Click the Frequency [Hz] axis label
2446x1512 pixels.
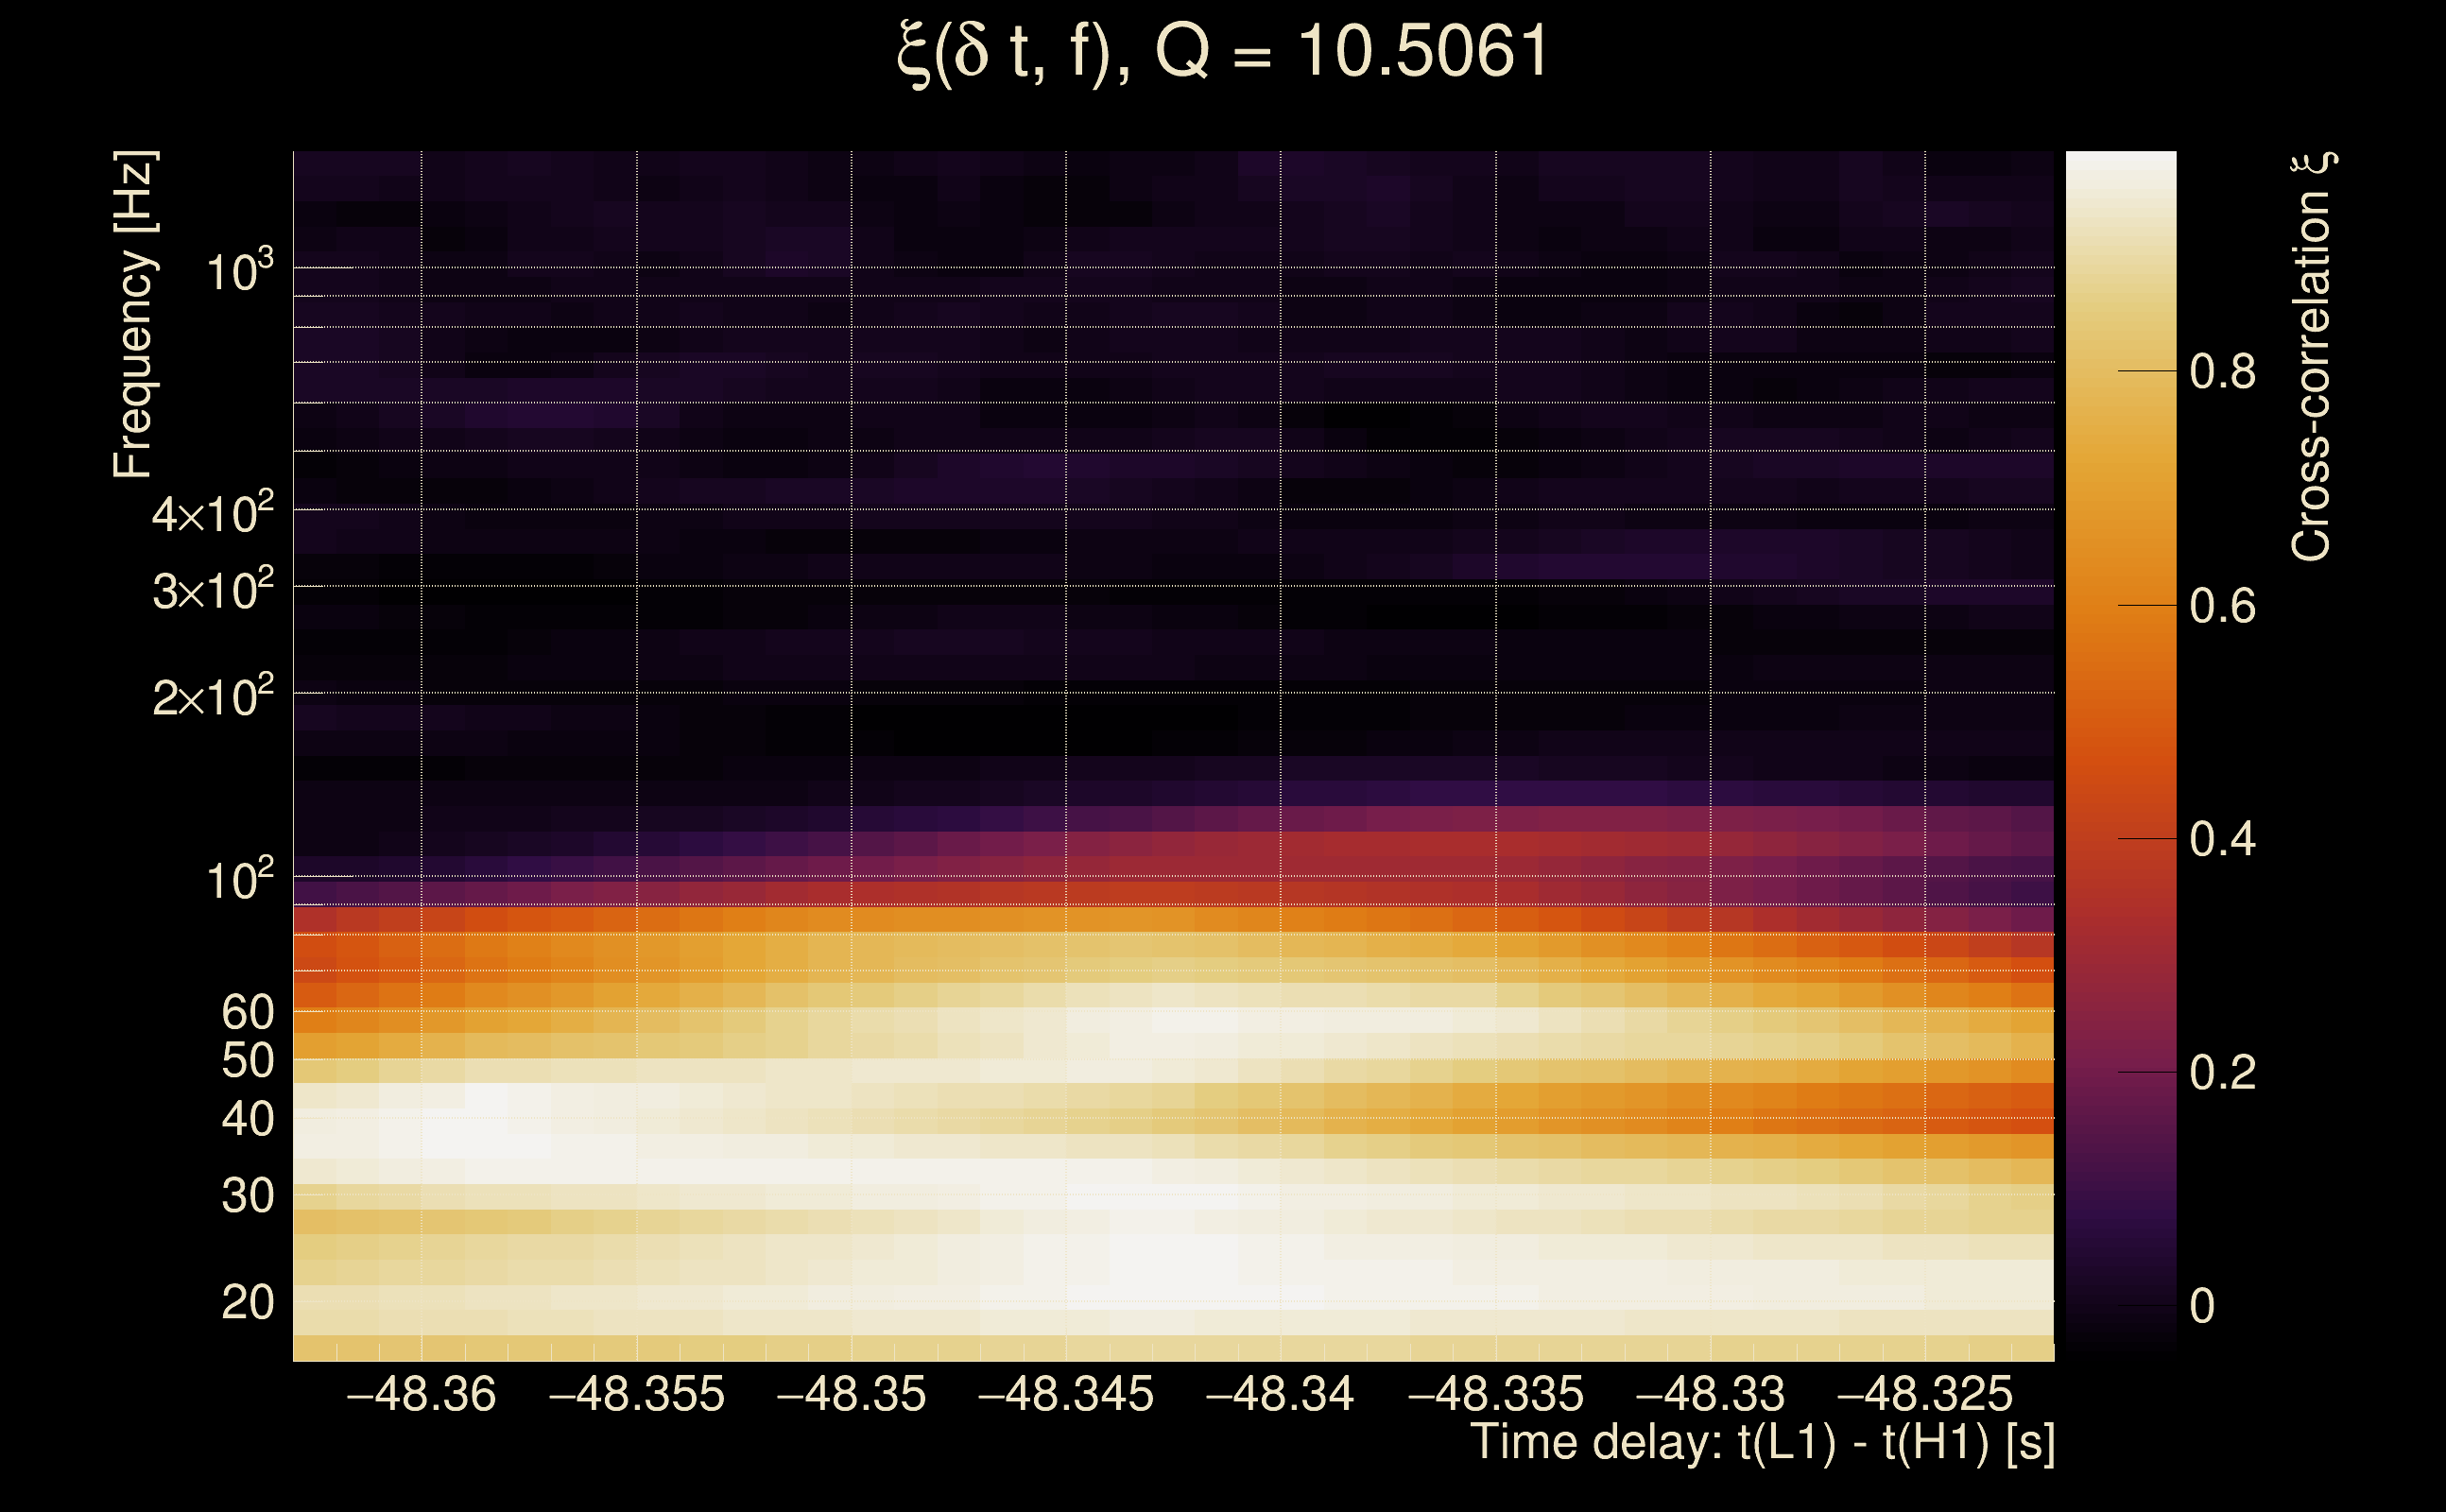pyautogui.click(x=134, y=315)
